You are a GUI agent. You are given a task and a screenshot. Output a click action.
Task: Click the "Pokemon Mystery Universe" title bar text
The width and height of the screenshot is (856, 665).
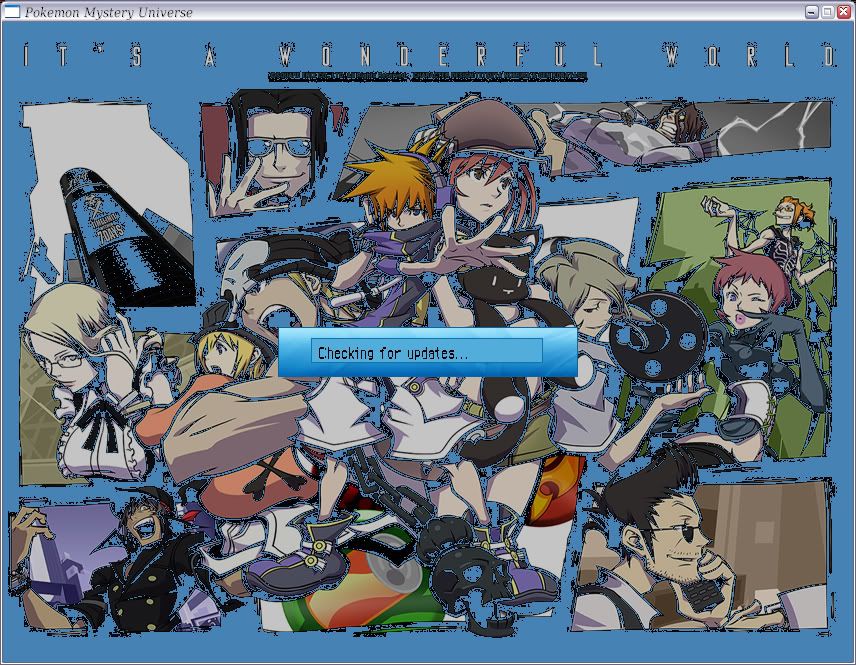(x=109, y=12)
